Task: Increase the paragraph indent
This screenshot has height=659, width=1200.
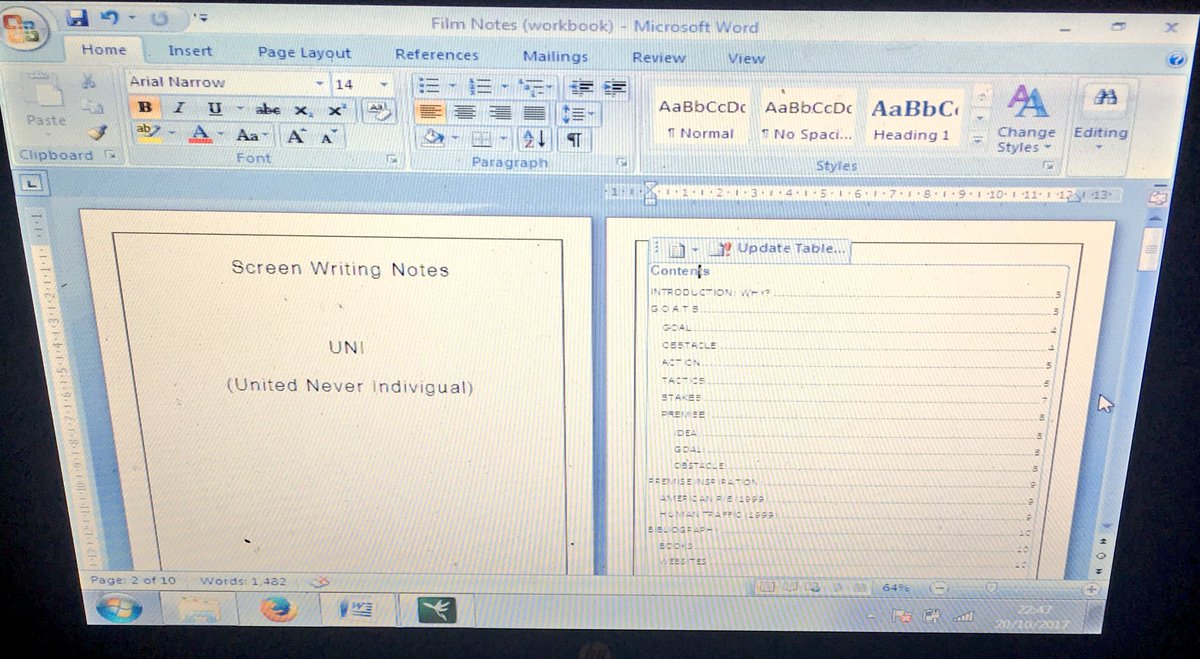Action: 614,86
